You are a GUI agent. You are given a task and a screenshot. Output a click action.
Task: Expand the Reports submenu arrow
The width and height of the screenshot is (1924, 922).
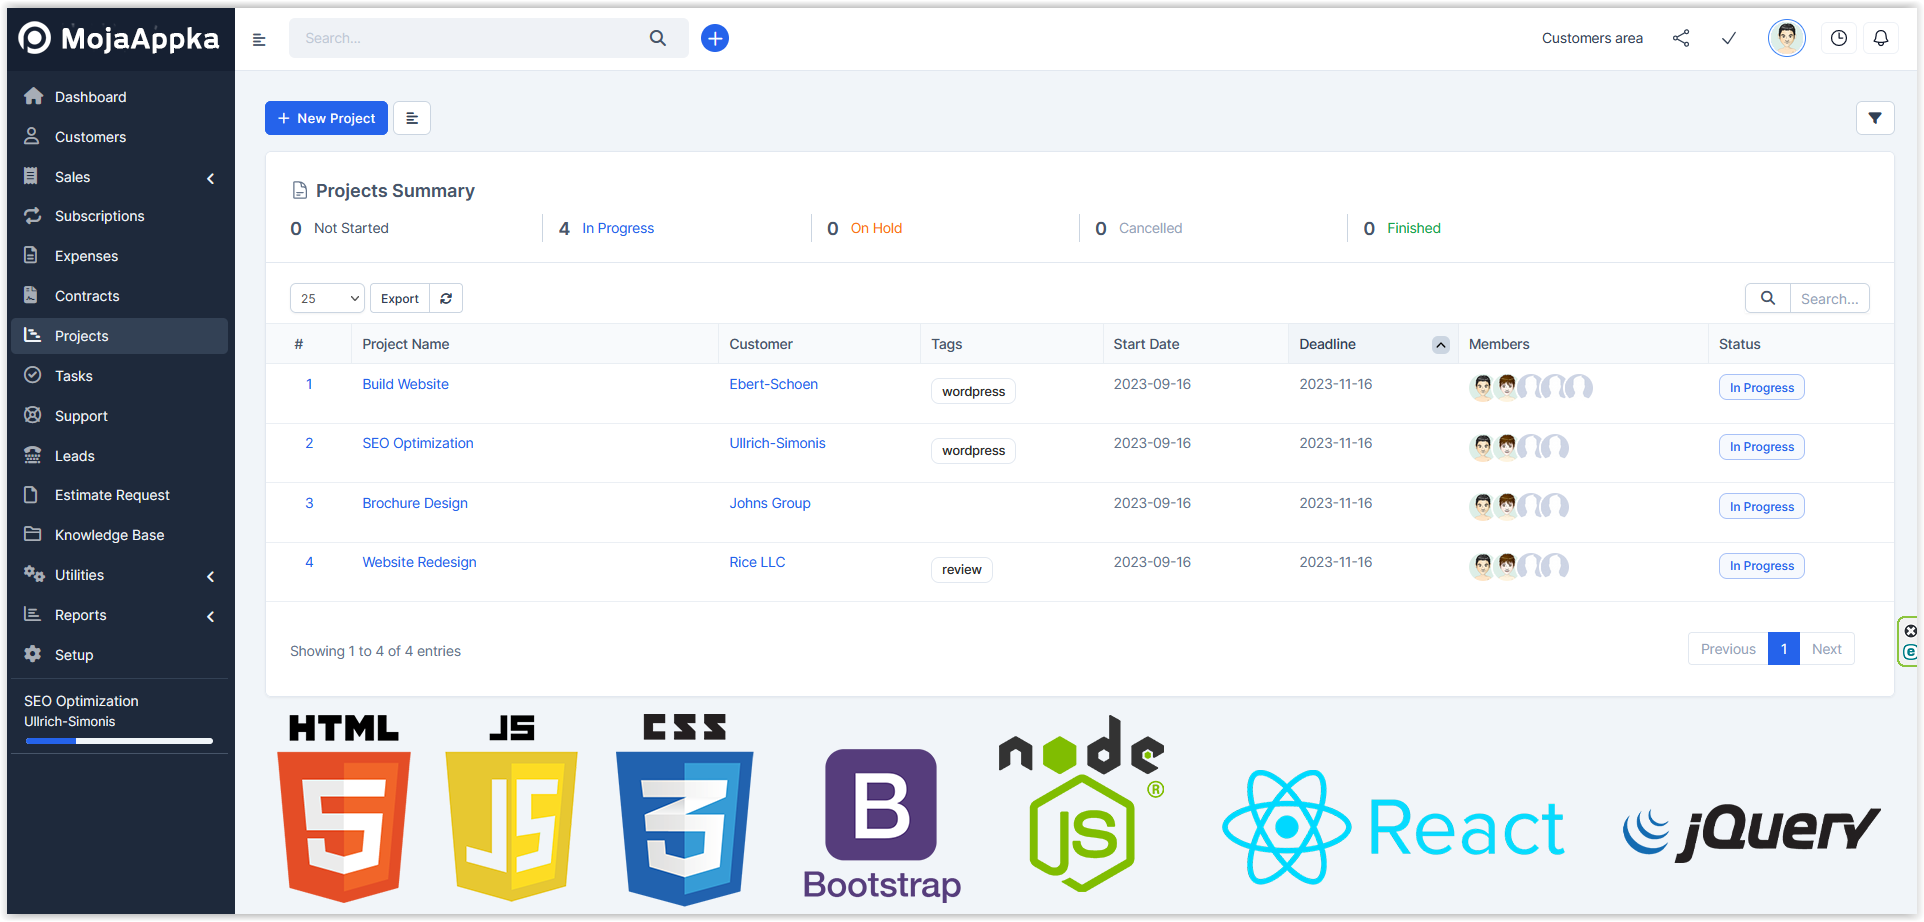click(210, 616)
